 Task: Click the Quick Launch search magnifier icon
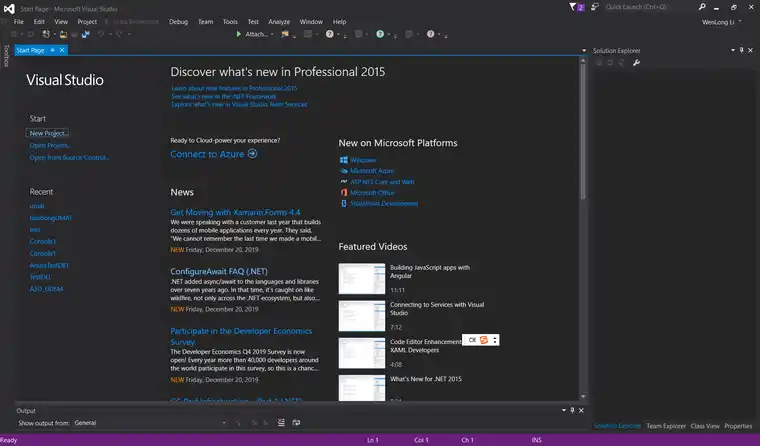click(702, 7)
